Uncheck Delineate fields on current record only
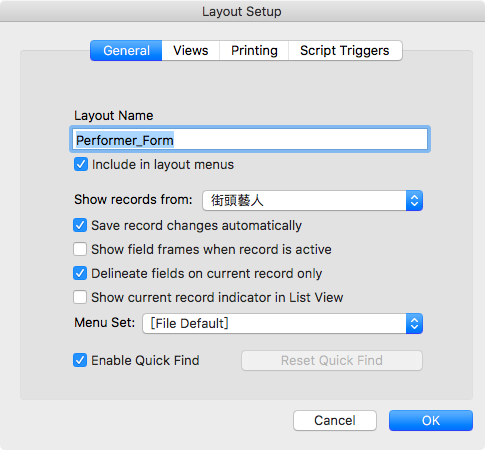 pyautogui.click(x=80, y=273)
